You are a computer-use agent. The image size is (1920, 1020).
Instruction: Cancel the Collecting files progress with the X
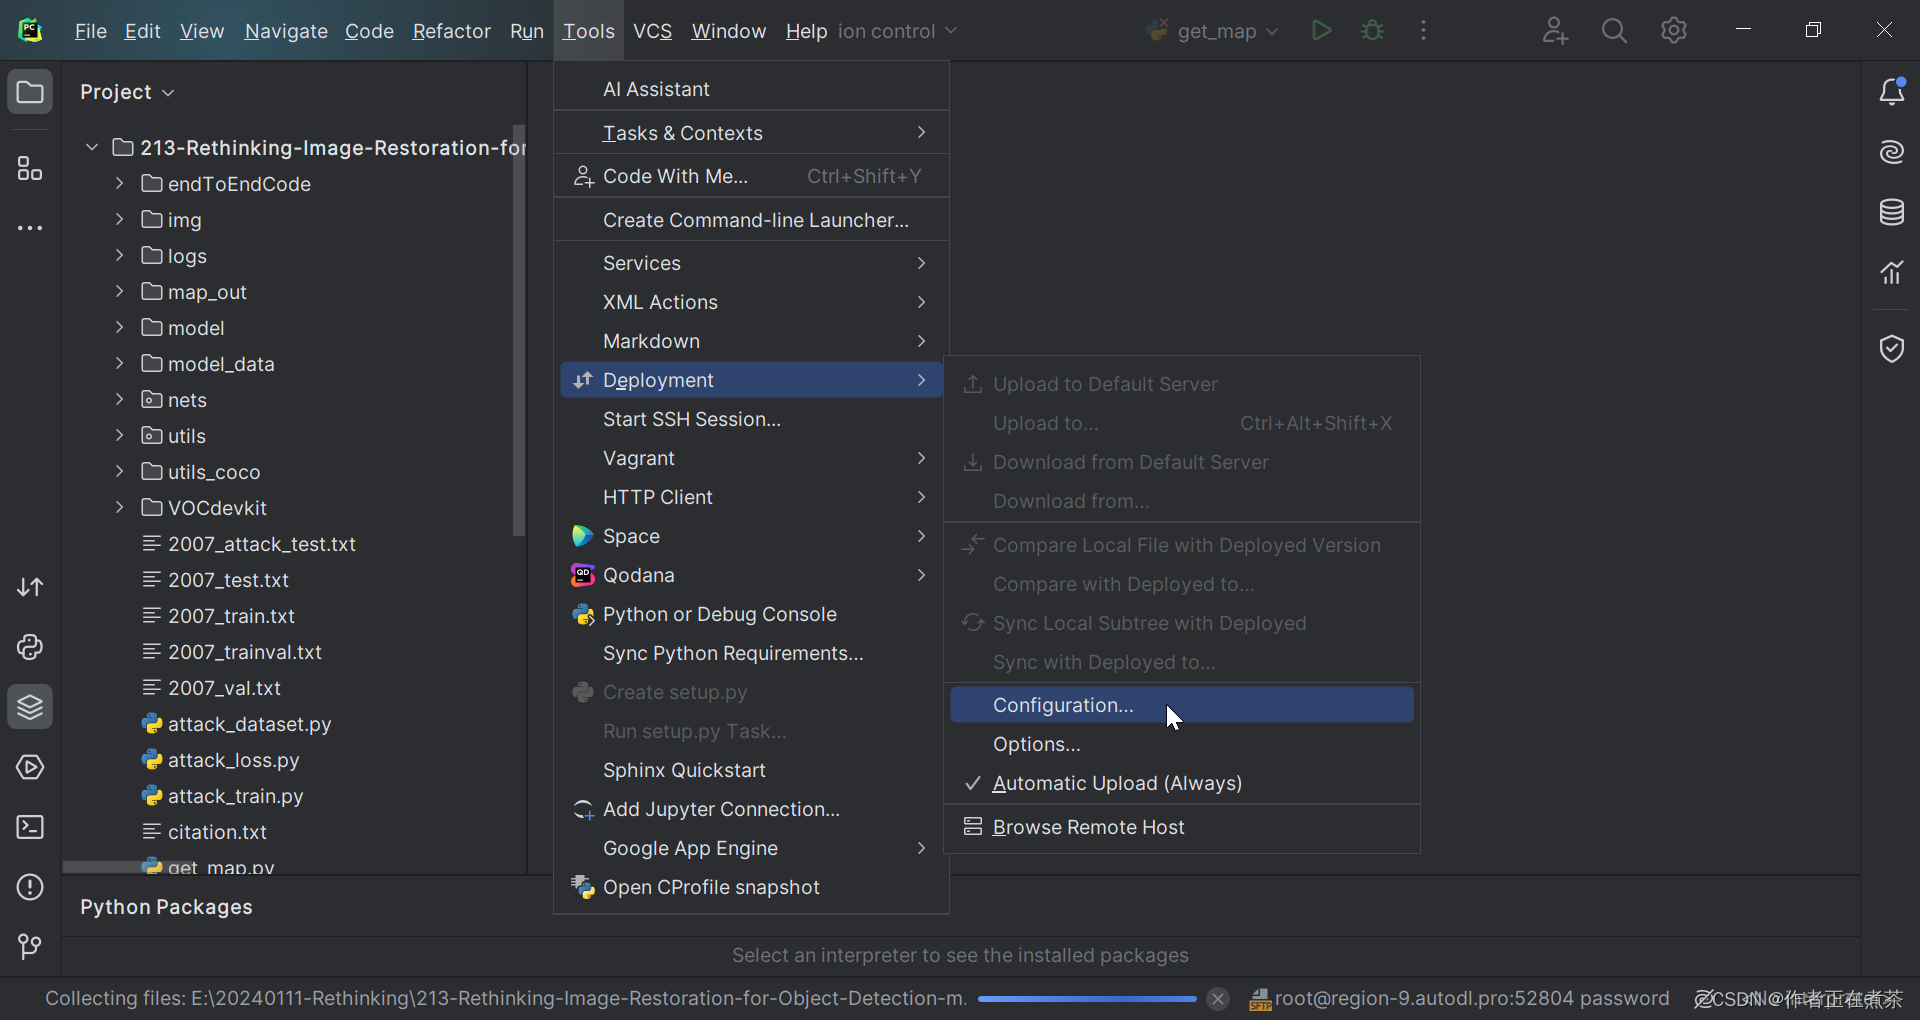pos(1217,999)
